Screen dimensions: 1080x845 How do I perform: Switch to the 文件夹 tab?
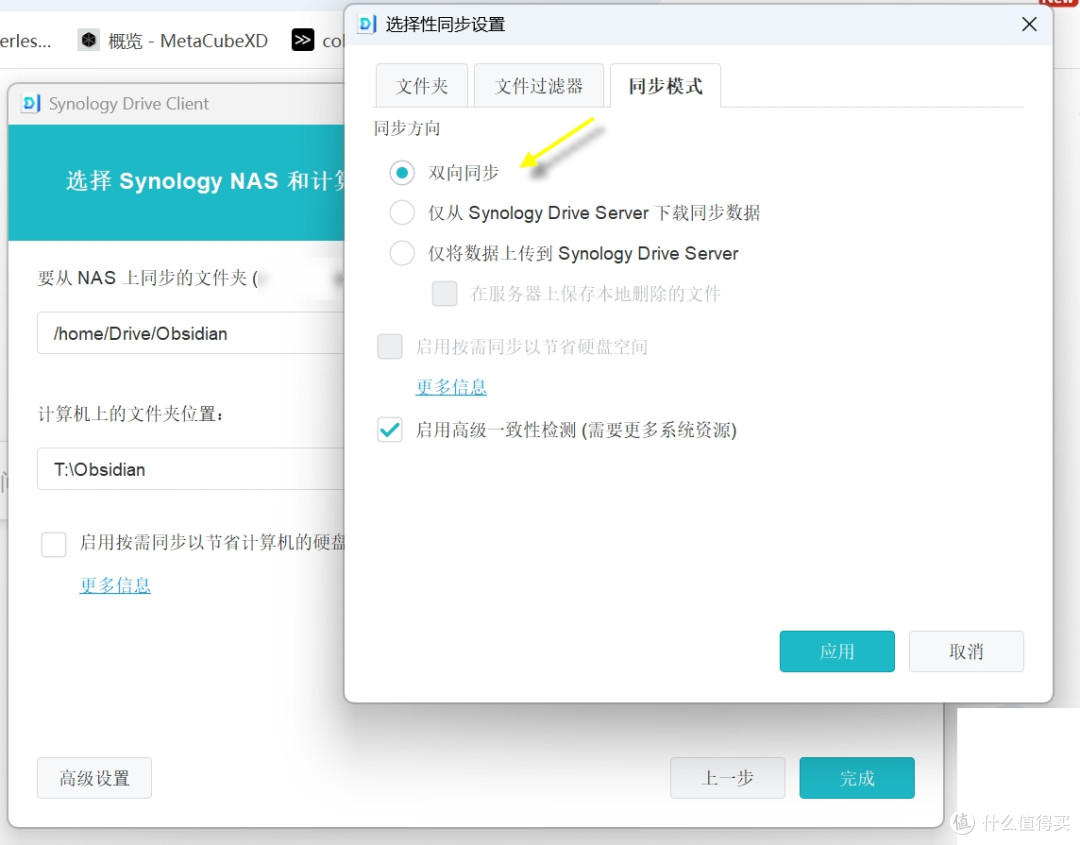pos(422,86)
